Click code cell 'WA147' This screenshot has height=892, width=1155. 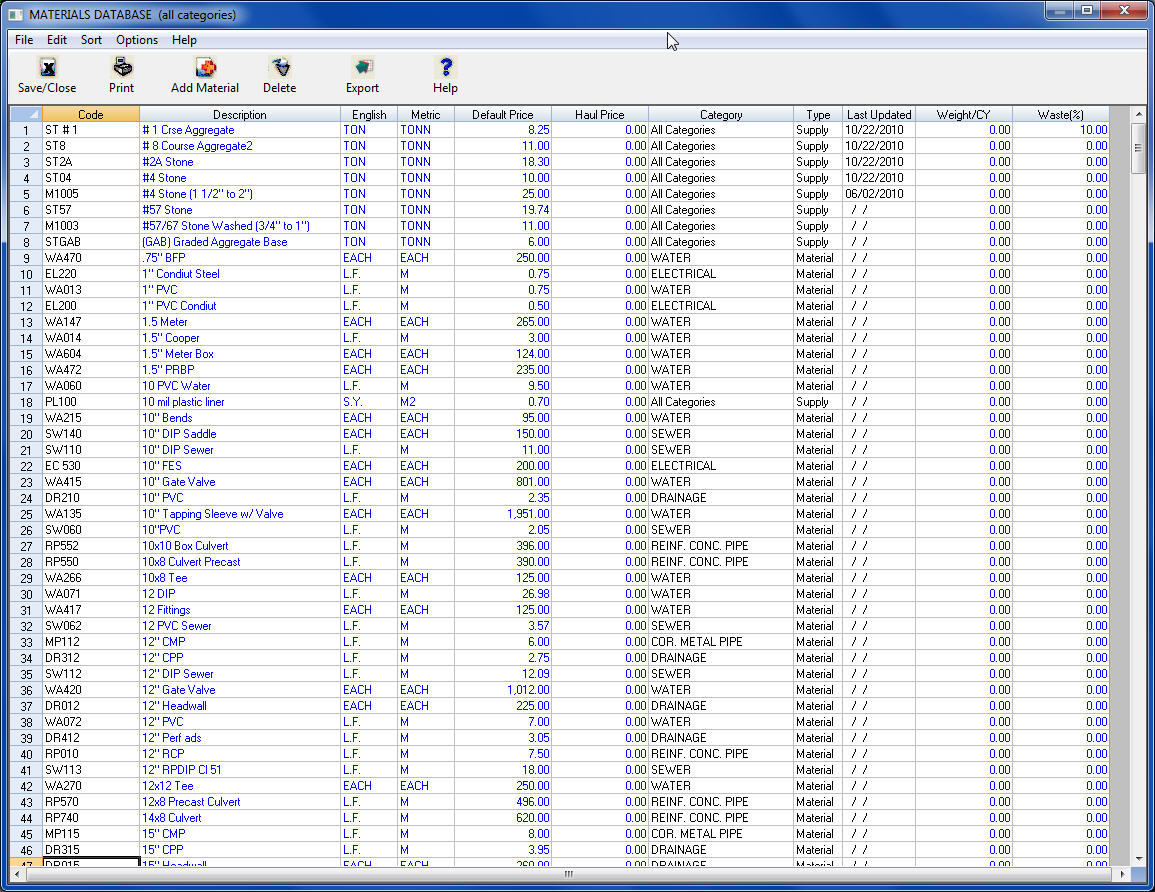[91, 322]
